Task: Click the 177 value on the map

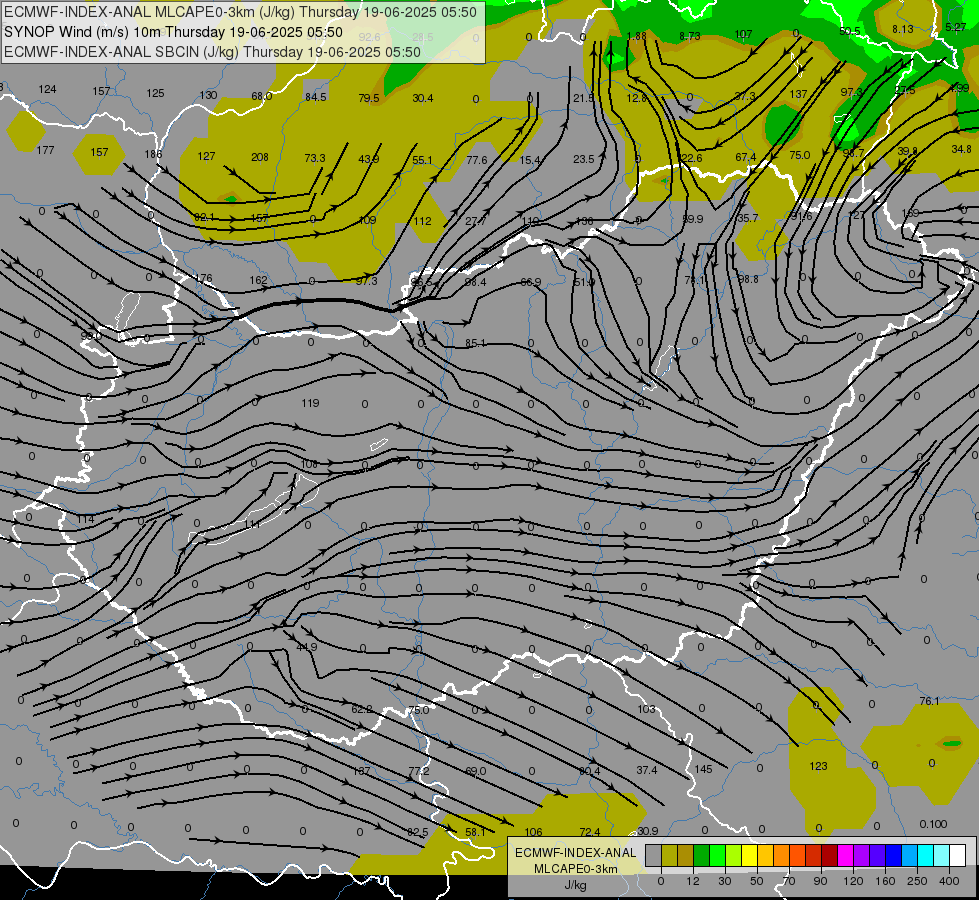Action: [45, 150]
